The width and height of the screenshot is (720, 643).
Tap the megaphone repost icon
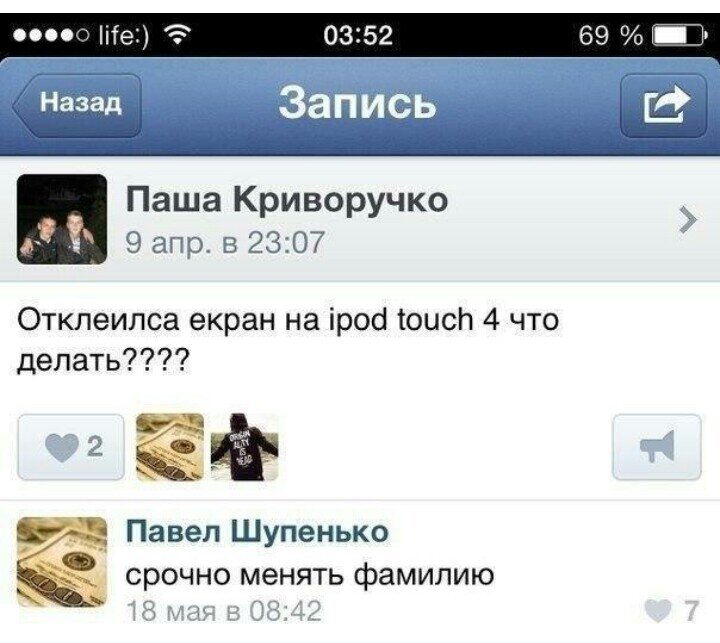[x=657, y=447]
